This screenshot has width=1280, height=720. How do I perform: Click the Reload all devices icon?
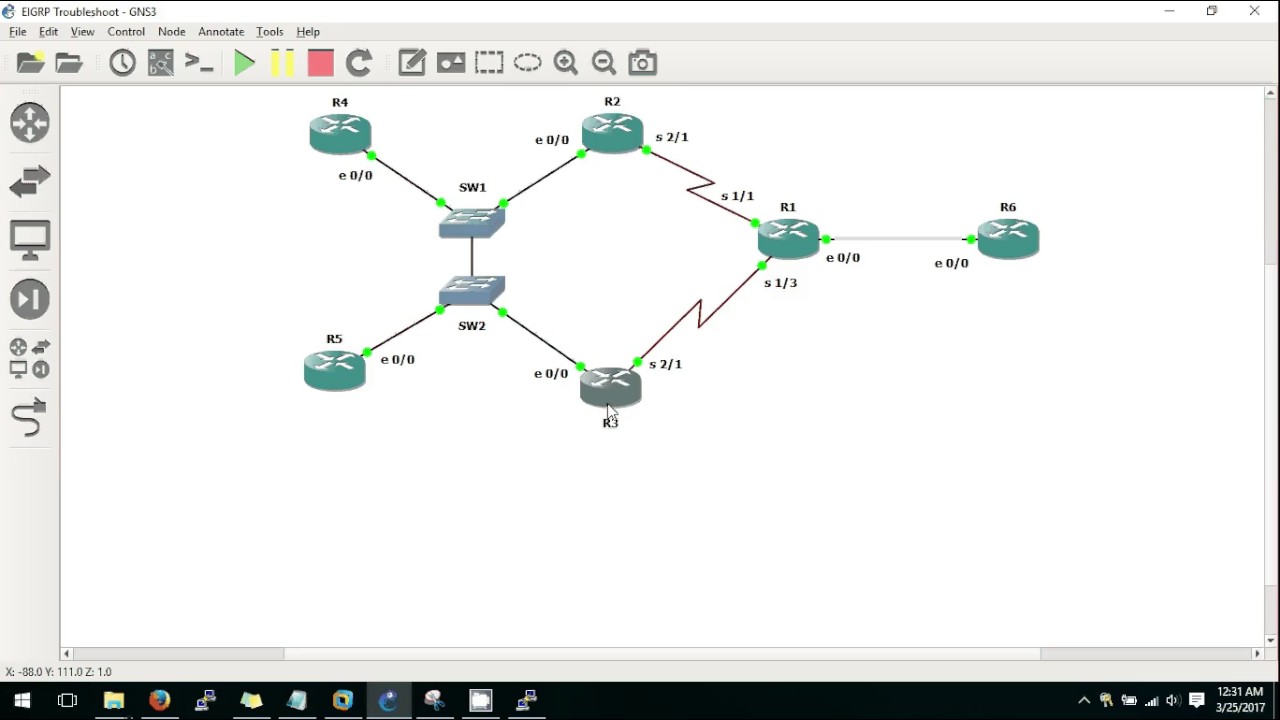[x=359, y=63]
